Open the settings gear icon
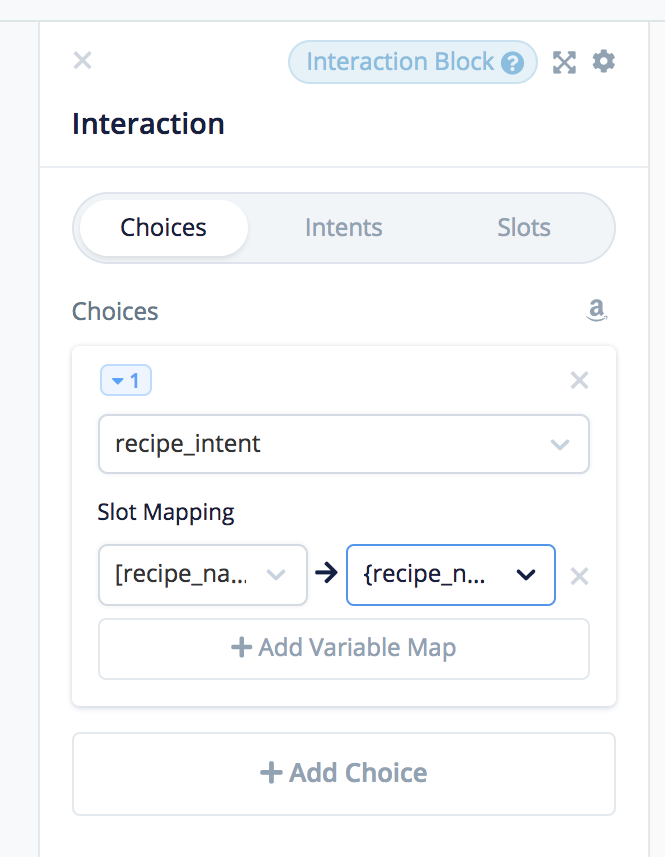The height and width of the screenshot is (857, 665). (x=603, y=61)
